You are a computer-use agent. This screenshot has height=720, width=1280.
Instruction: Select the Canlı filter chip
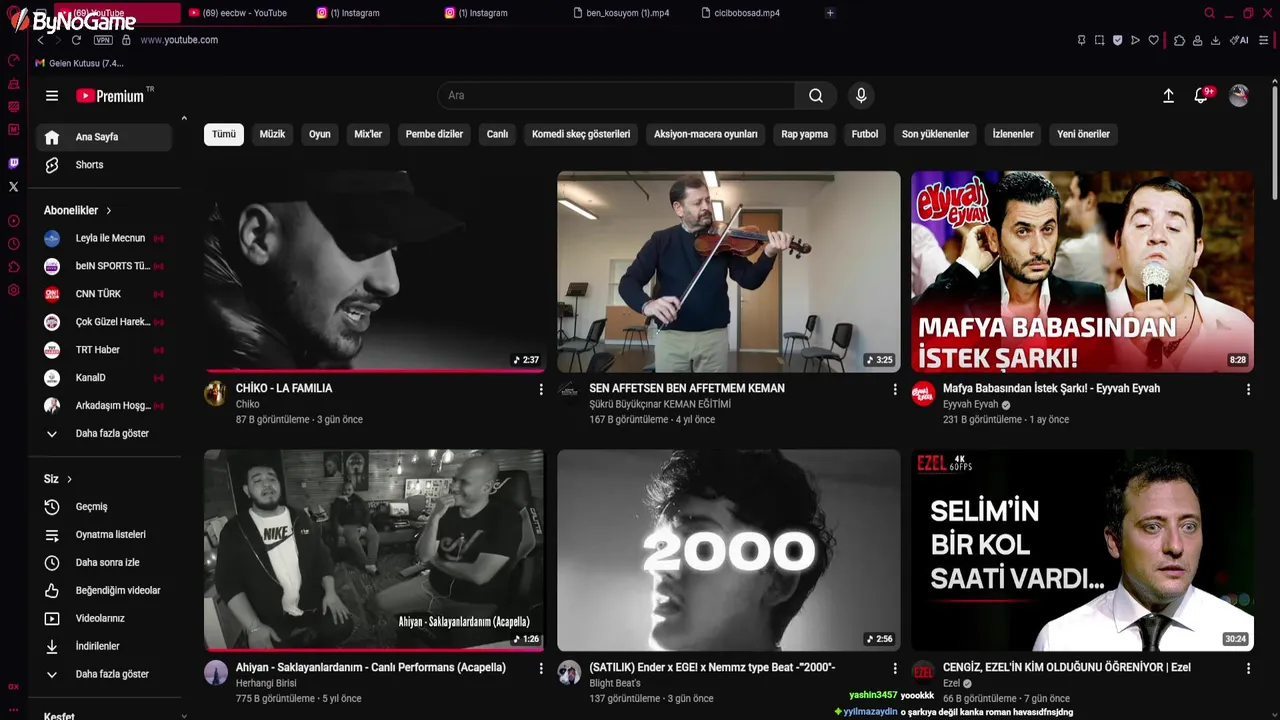(x=497, y=134)
